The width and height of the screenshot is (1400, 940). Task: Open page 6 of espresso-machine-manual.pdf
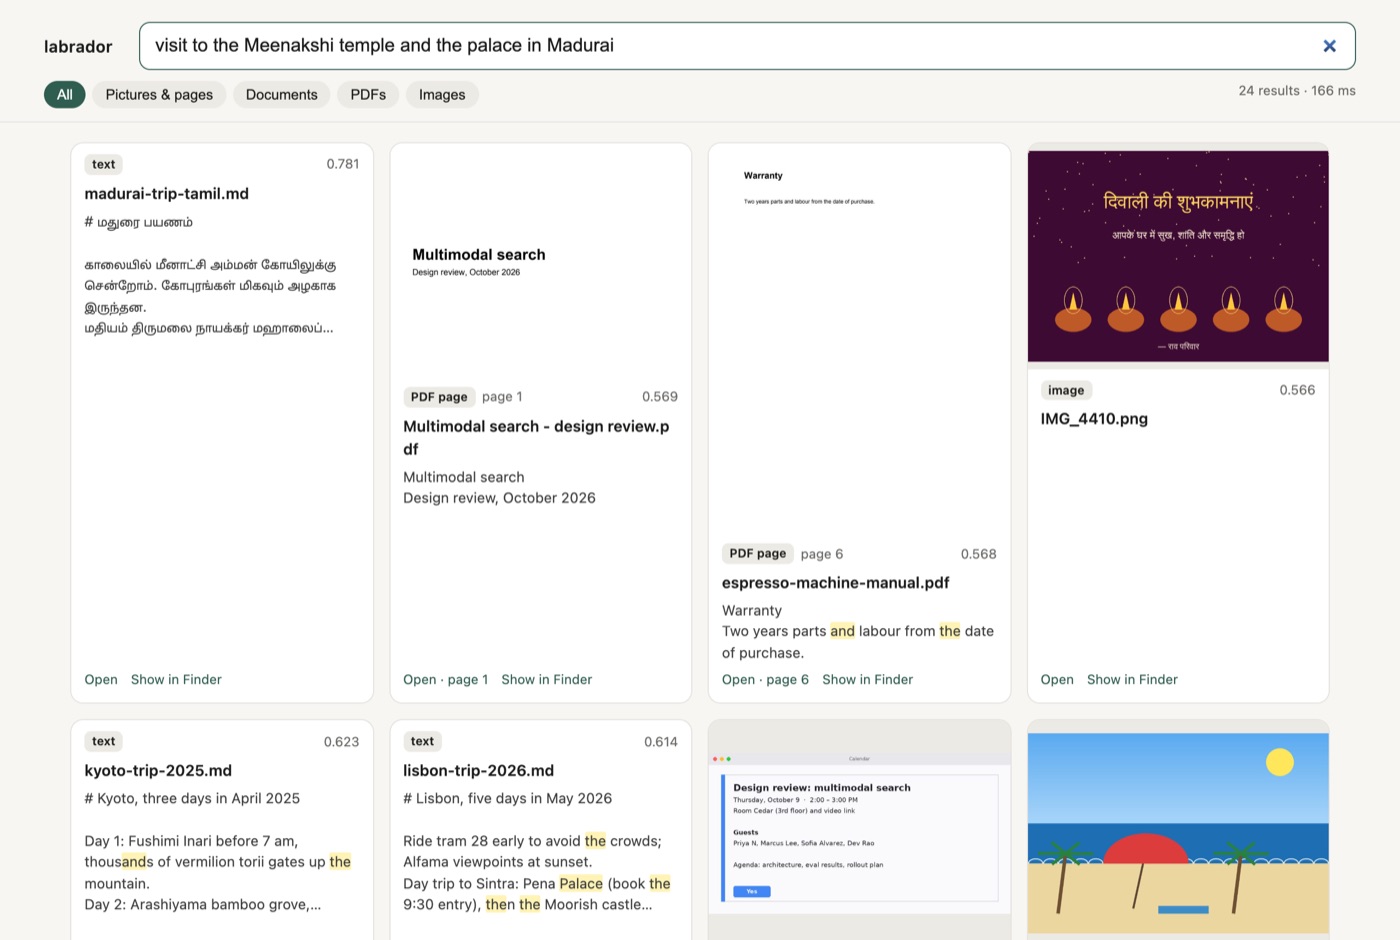(x=765, y=680)
